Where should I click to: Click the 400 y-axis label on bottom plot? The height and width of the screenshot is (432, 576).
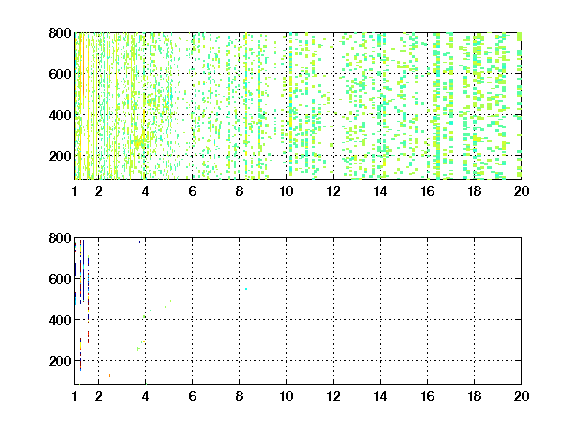[60, 320]
